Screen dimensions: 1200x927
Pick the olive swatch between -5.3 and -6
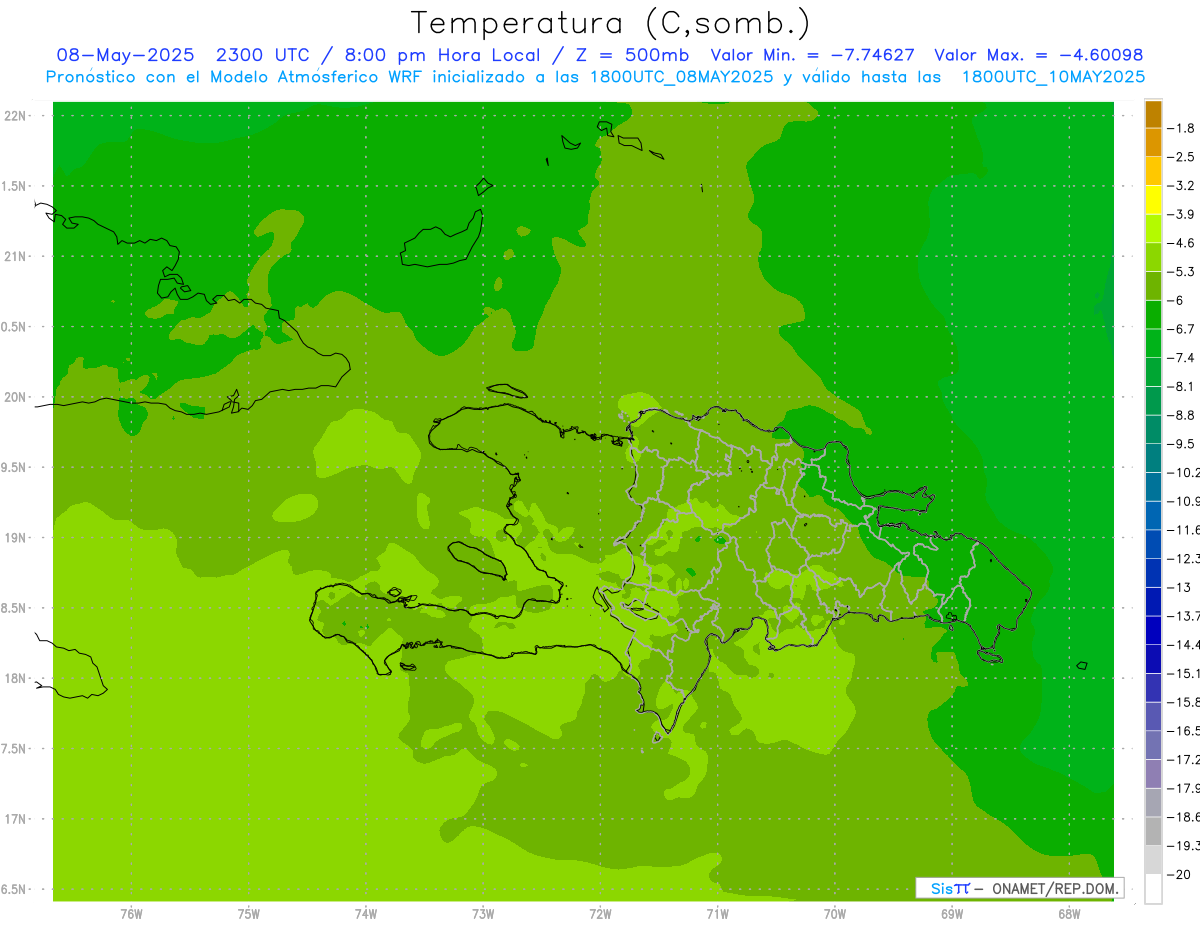point(1153,286)
